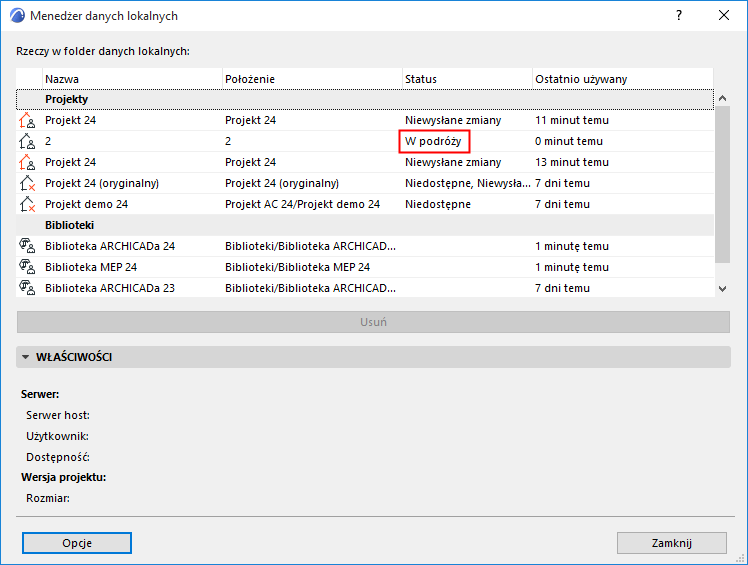The height and width of the screenshot is (565, 748).
Task: Click the unavailable icon of Projekt 24 (oryginalny)
Action: 27,183
